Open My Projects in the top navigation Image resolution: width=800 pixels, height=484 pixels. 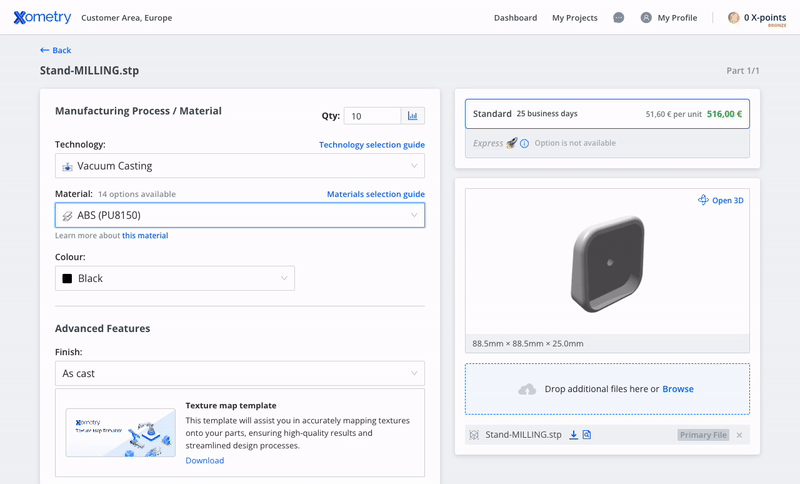575,18
